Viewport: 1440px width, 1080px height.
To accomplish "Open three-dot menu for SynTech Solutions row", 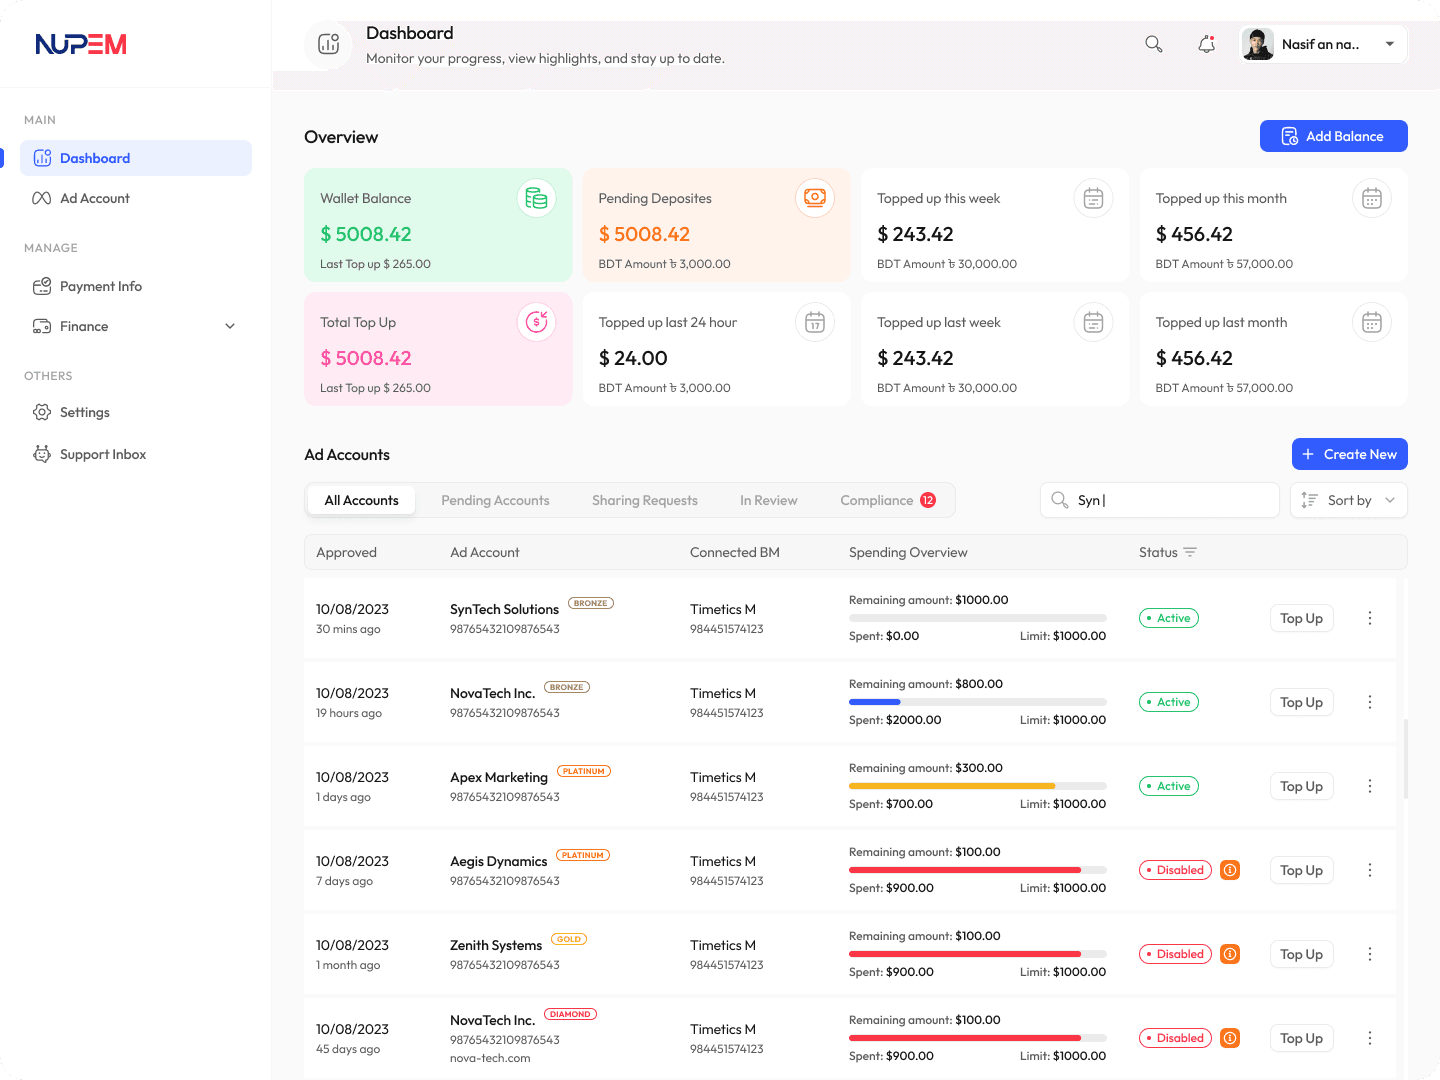I will coord(1369,618).
